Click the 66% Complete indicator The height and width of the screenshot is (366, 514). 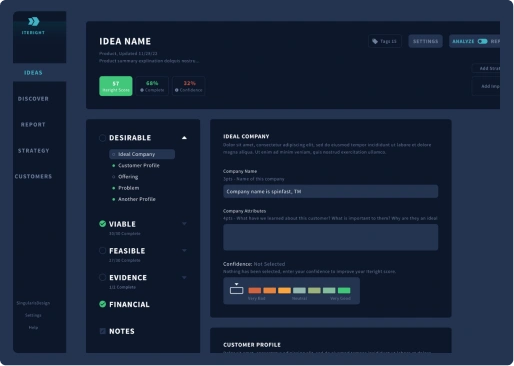click(152, 86)
